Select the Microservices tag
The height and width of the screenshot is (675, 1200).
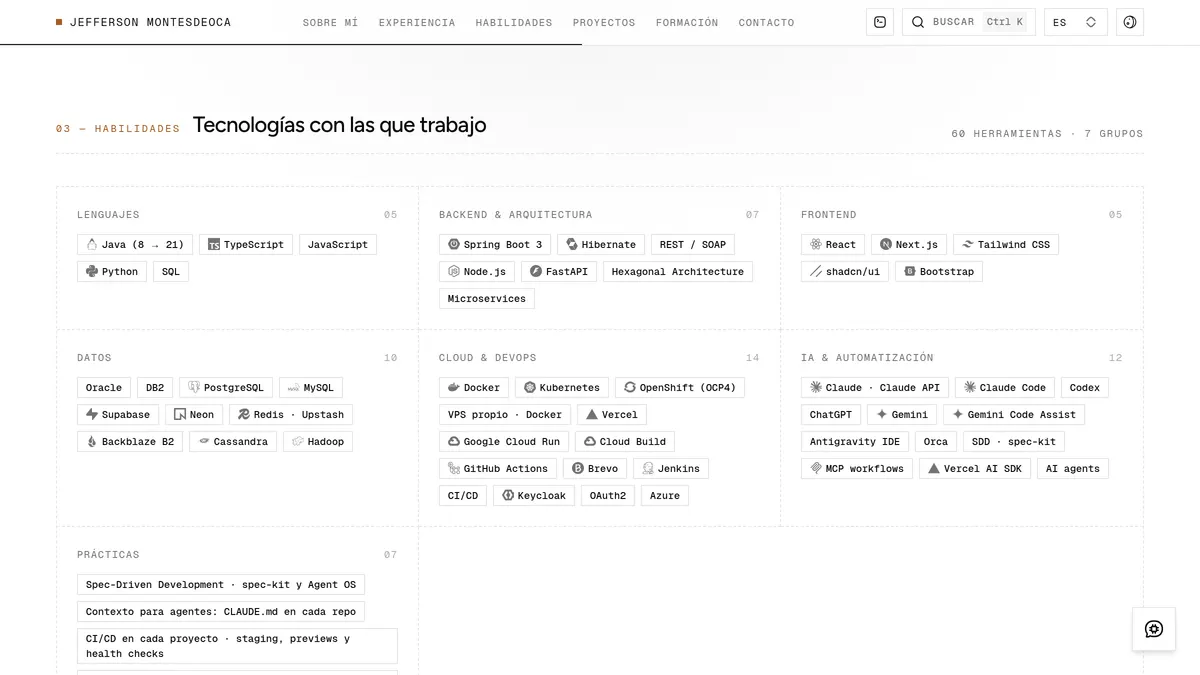point(487,298)
